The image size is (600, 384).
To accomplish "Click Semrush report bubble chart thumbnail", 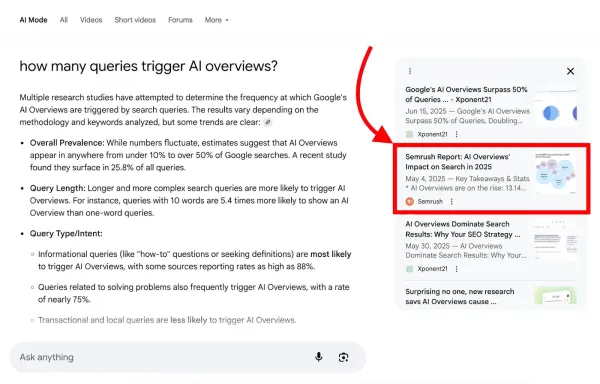I will 556,173.
